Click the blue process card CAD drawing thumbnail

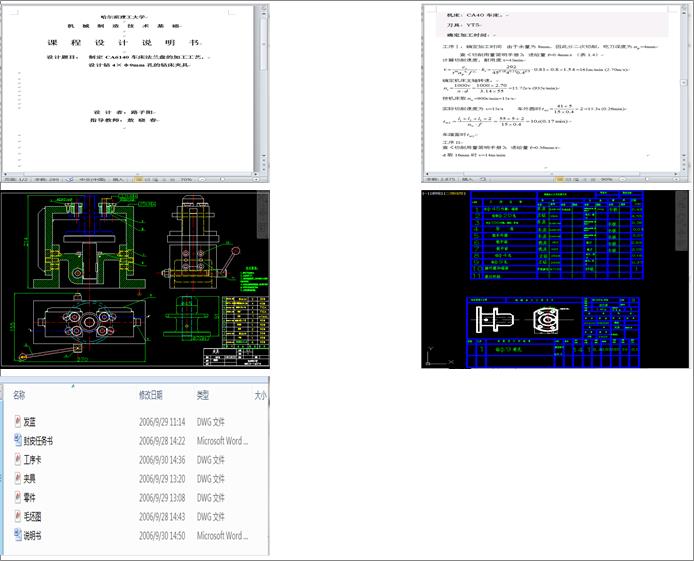[555, 279]
